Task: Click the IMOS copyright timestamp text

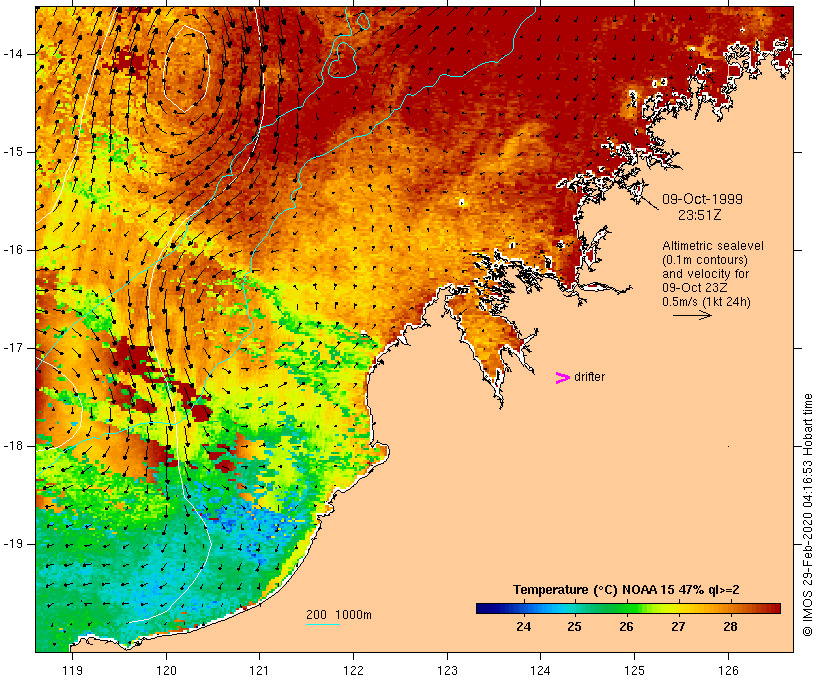Action: tap(807, 515)
